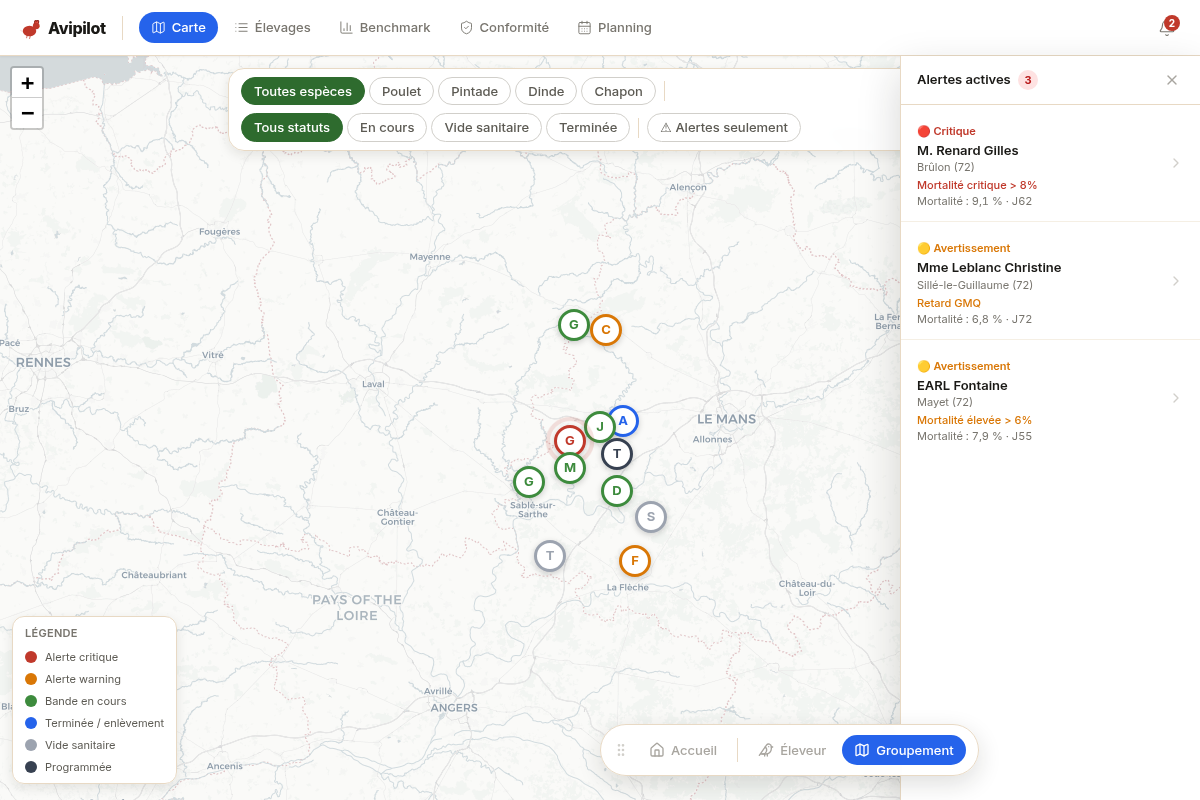
Task: Select the gray S map marker
Action: [651, 517]
